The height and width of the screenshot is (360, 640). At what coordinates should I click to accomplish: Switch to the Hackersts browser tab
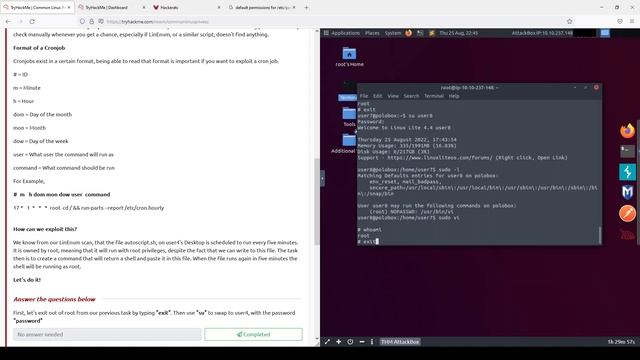(186, 7)
